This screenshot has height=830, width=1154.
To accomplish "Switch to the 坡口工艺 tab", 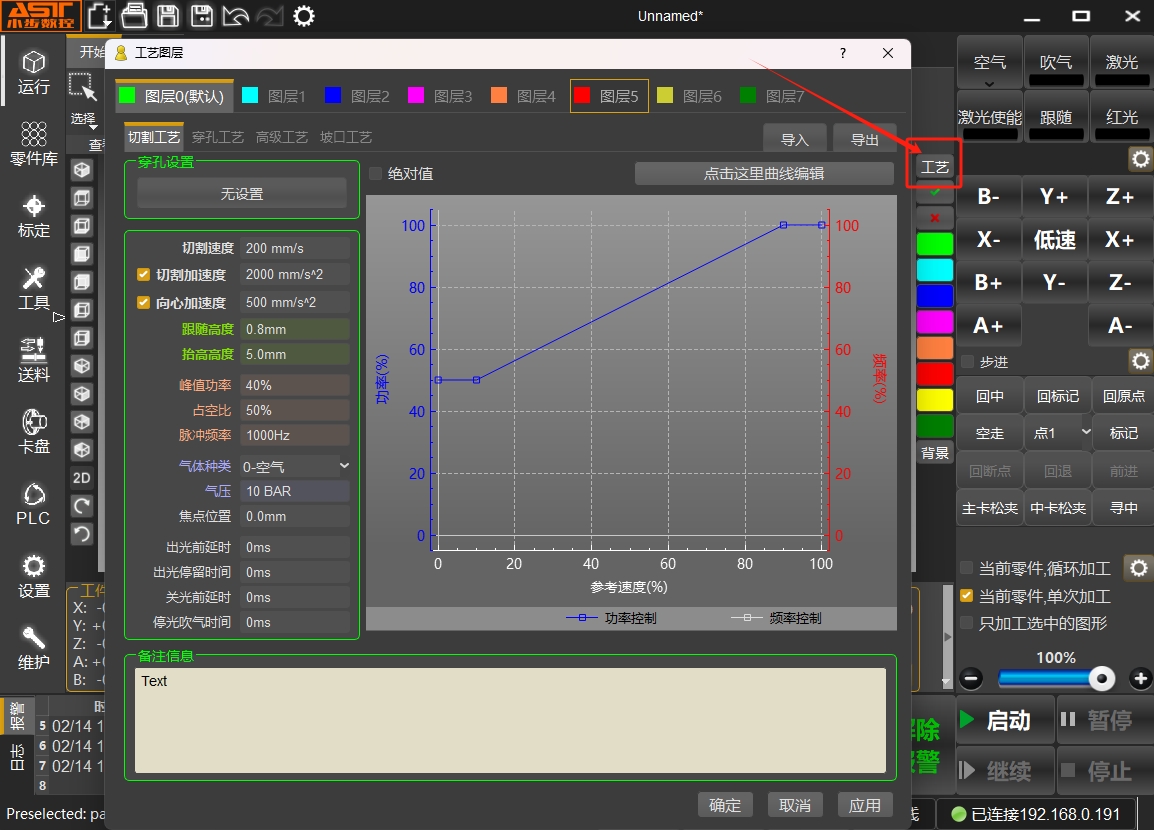I will tap(346, 138).
